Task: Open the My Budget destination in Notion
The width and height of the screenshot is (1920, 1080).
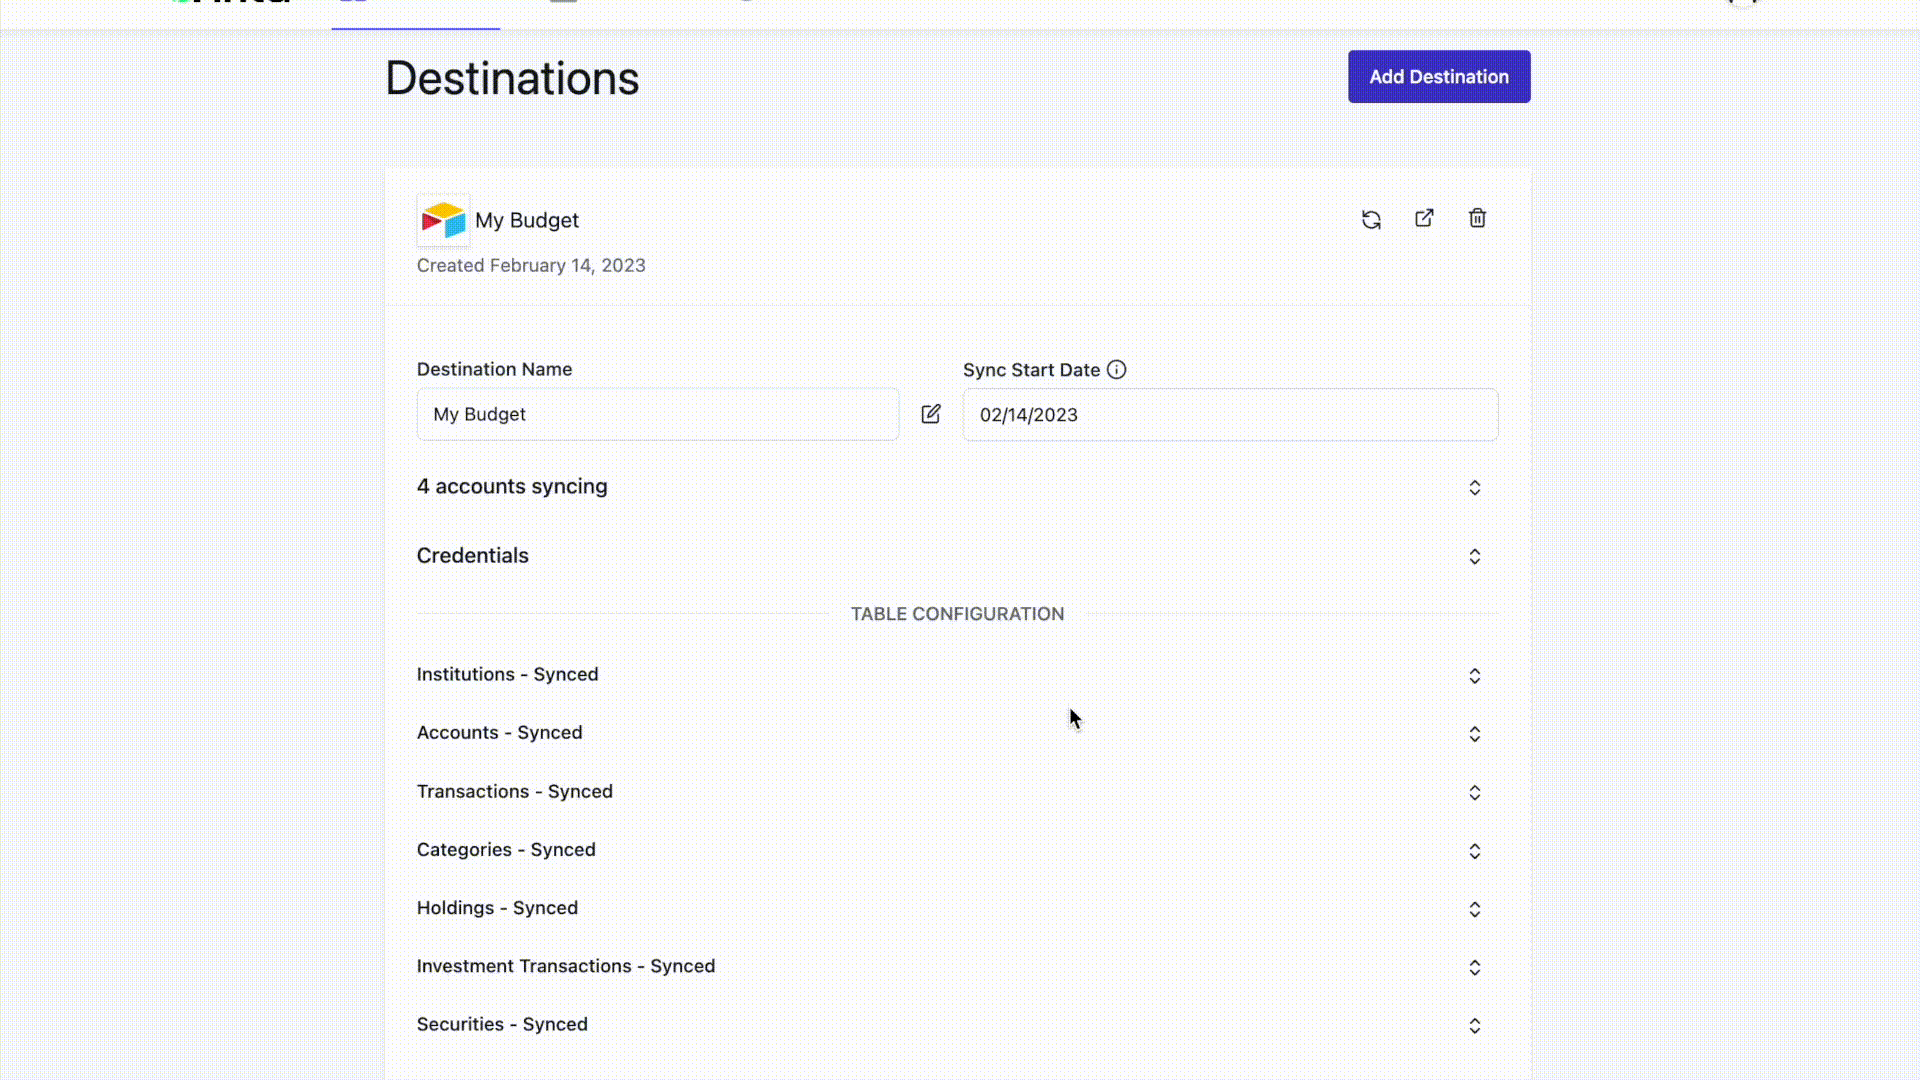Action: click(x=1424, y=218)
